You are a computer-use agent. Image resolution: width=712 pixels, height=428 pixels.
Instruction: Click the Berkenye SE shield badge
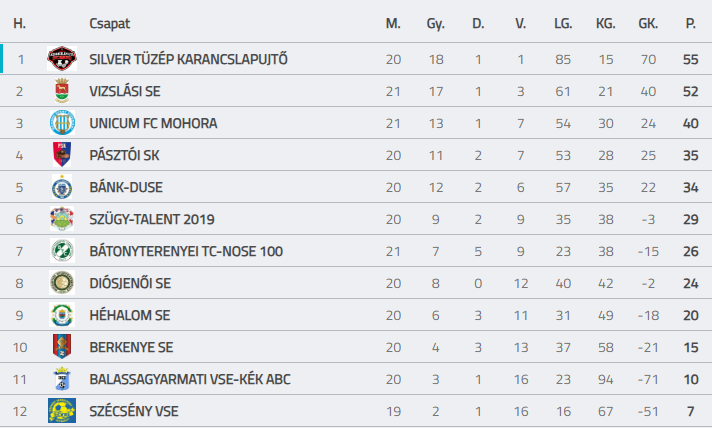click(x=62, y=347)
